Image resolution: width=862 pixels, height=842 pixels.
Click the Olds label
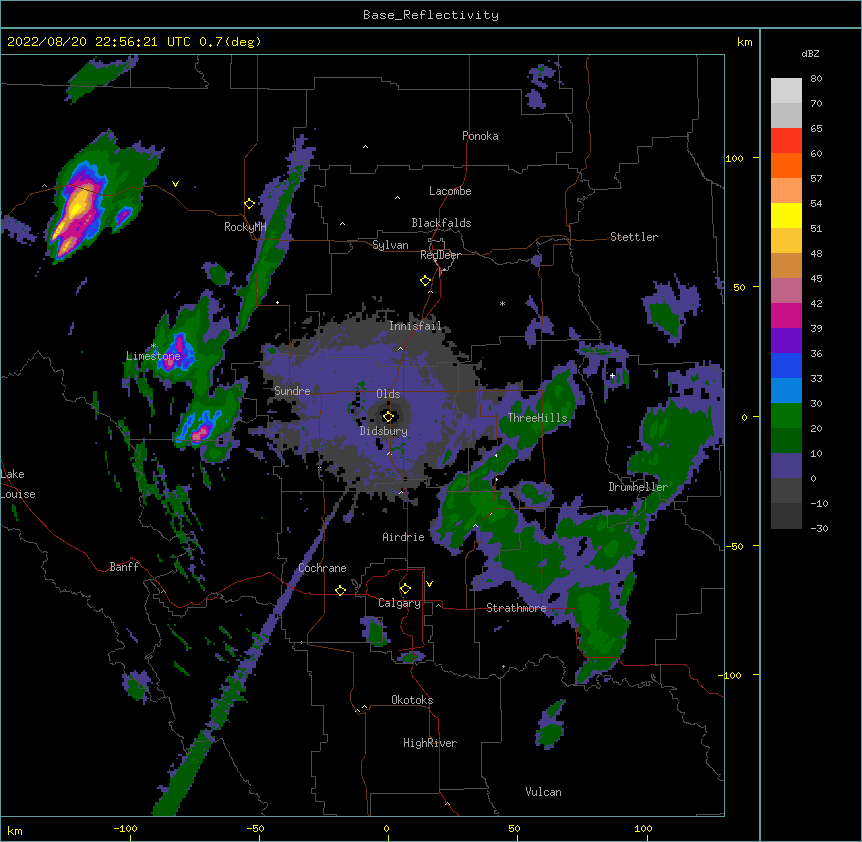[388, 394]
